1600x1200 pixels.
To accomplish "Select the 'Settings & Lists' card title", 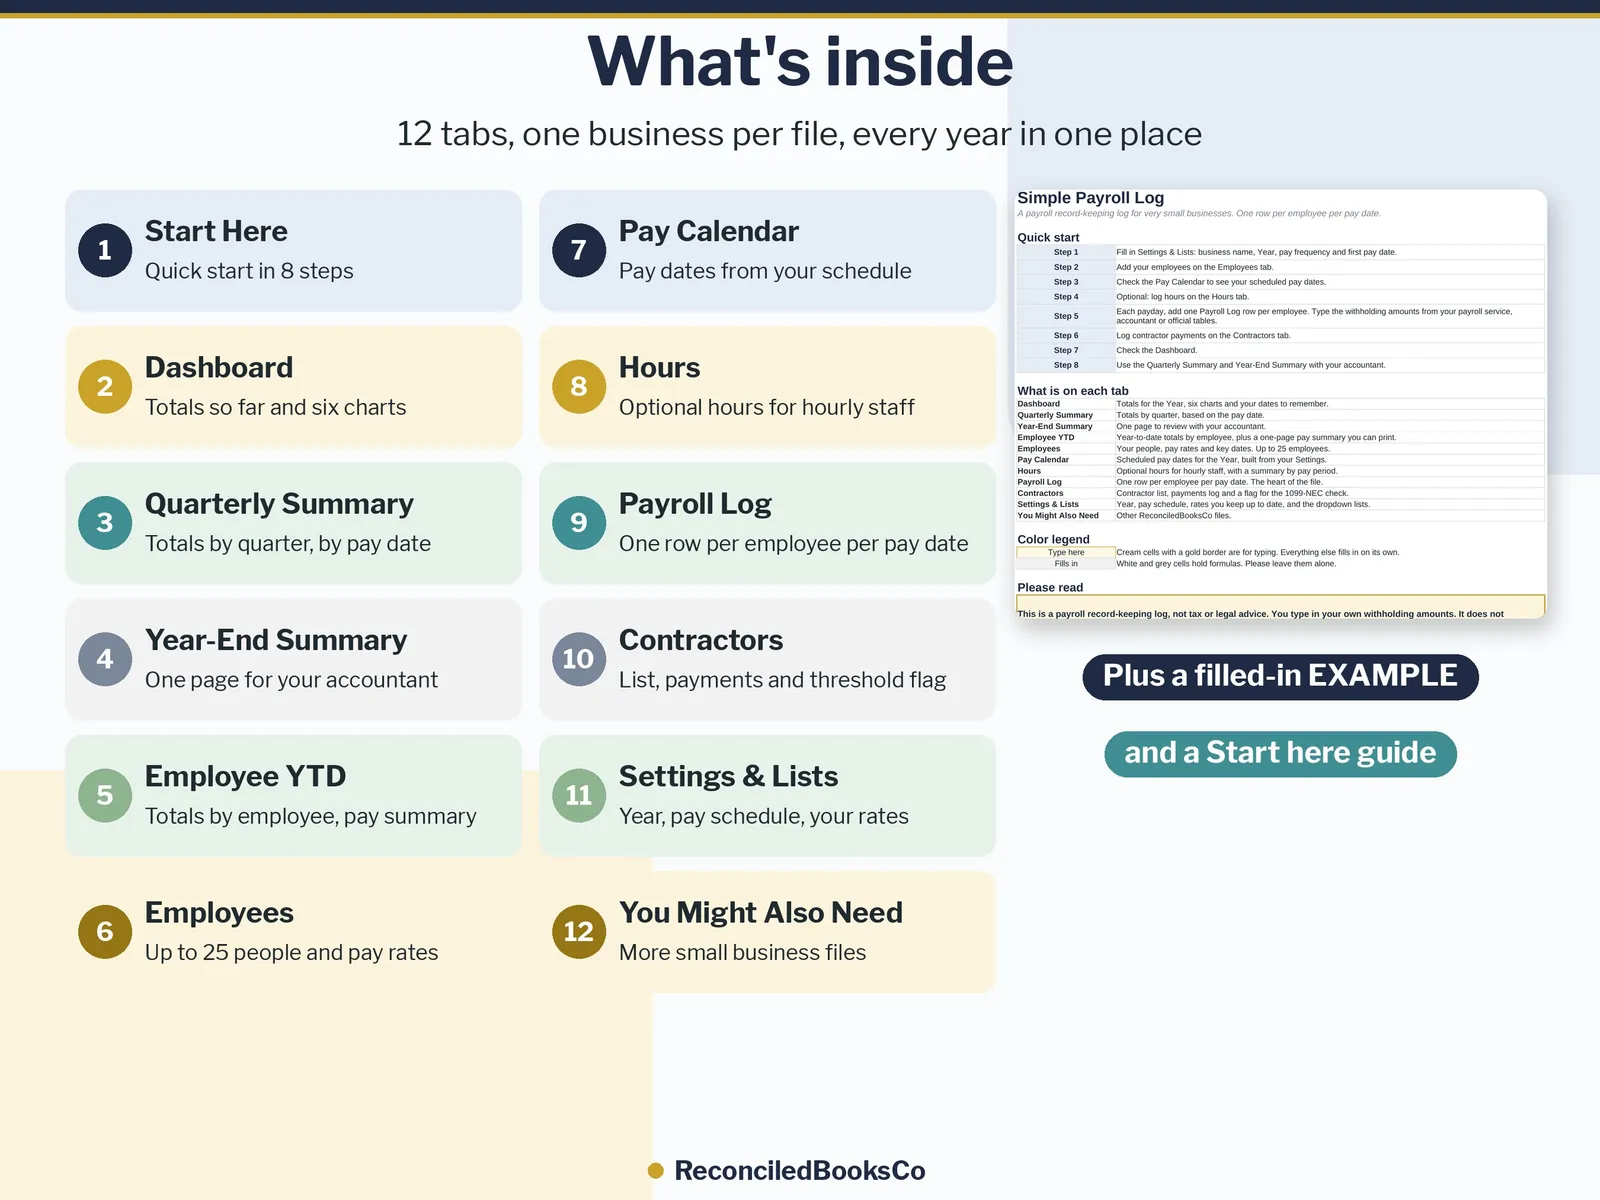I will tap(729, 776).
